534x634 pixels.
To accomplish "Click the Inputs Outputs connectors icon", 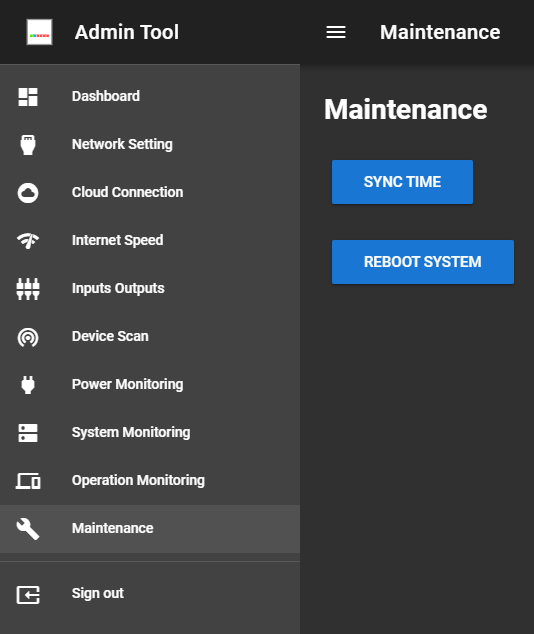I will click(28, 289).
